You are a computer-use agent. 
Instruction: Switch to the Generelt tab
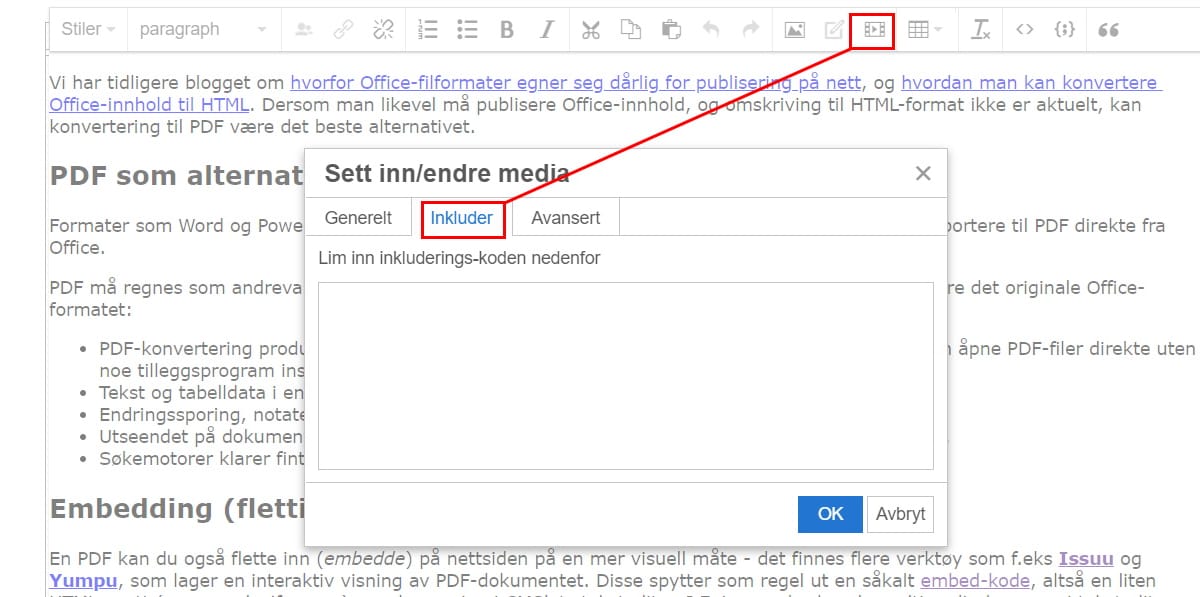(359, 218)
